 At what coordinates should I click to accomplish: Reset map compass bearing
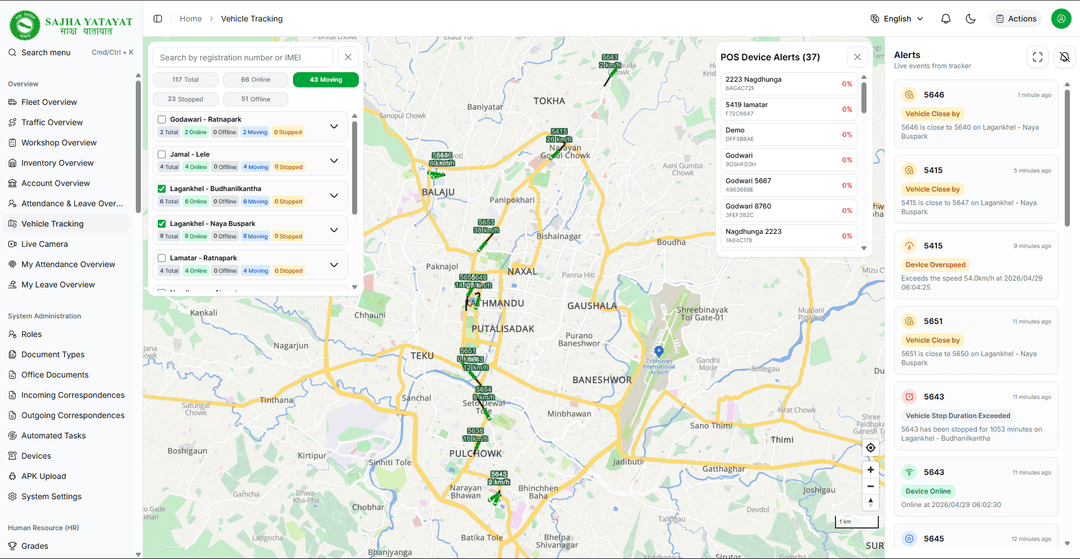click(871, 502)
